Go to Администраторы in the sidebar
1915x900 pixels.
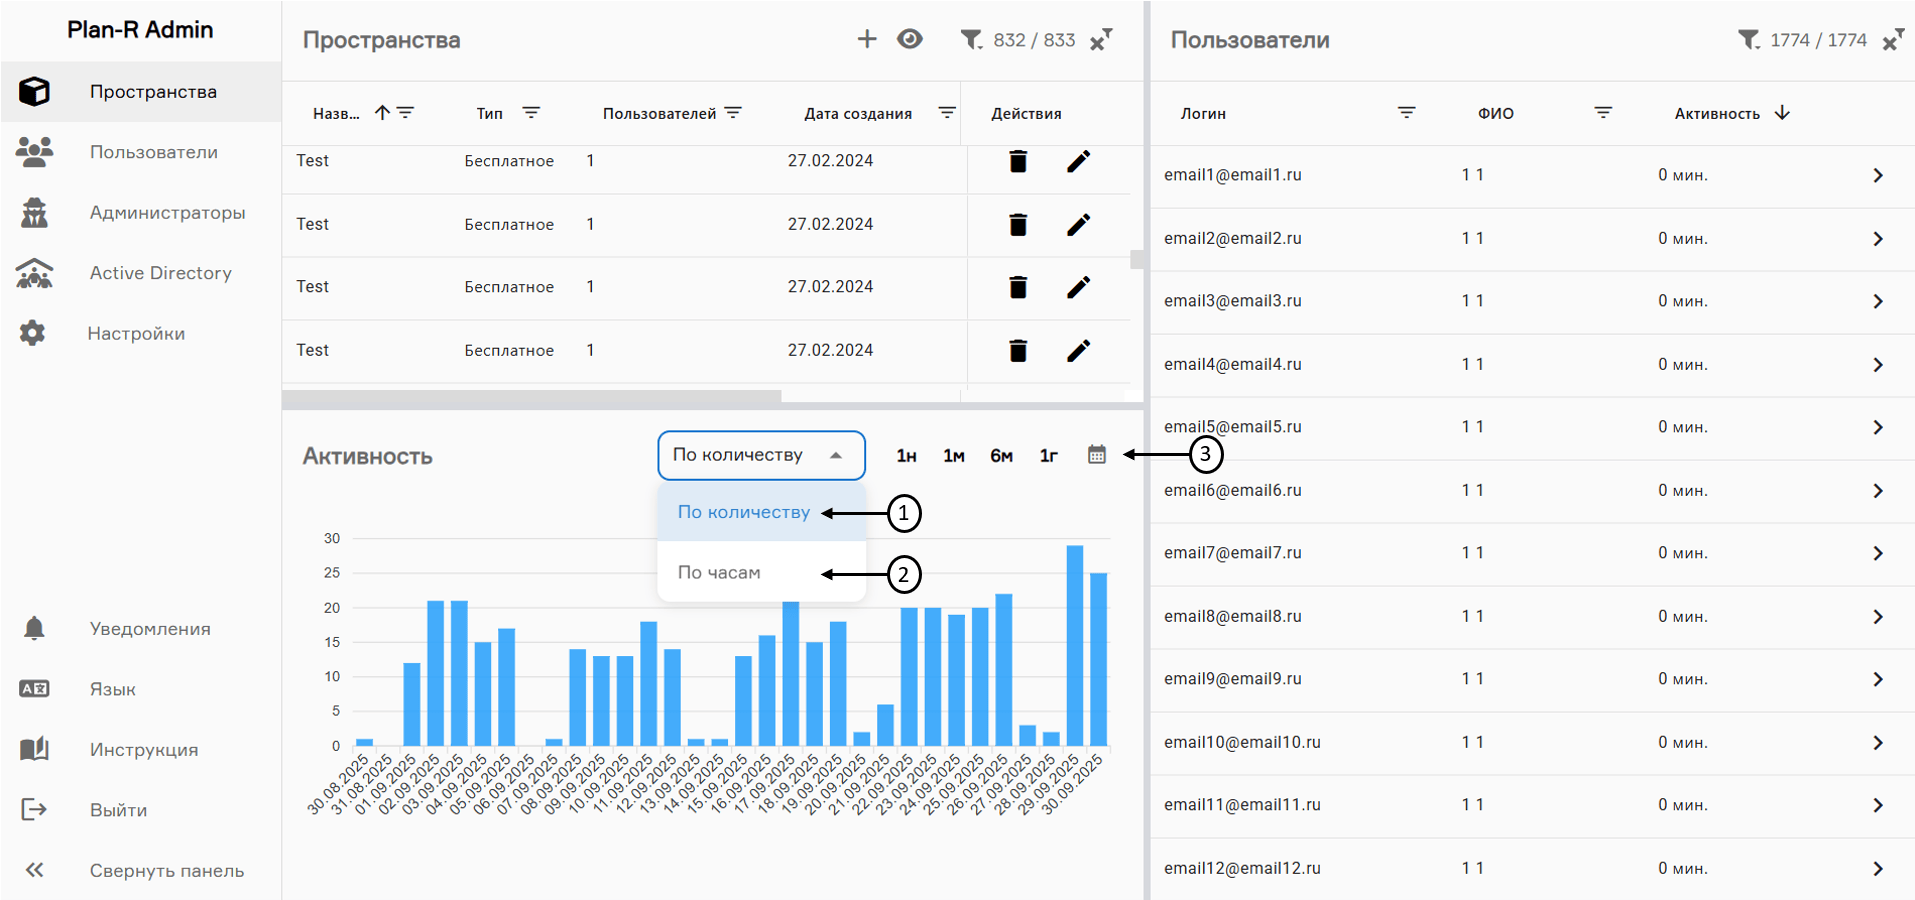click(x=167, y=212)
